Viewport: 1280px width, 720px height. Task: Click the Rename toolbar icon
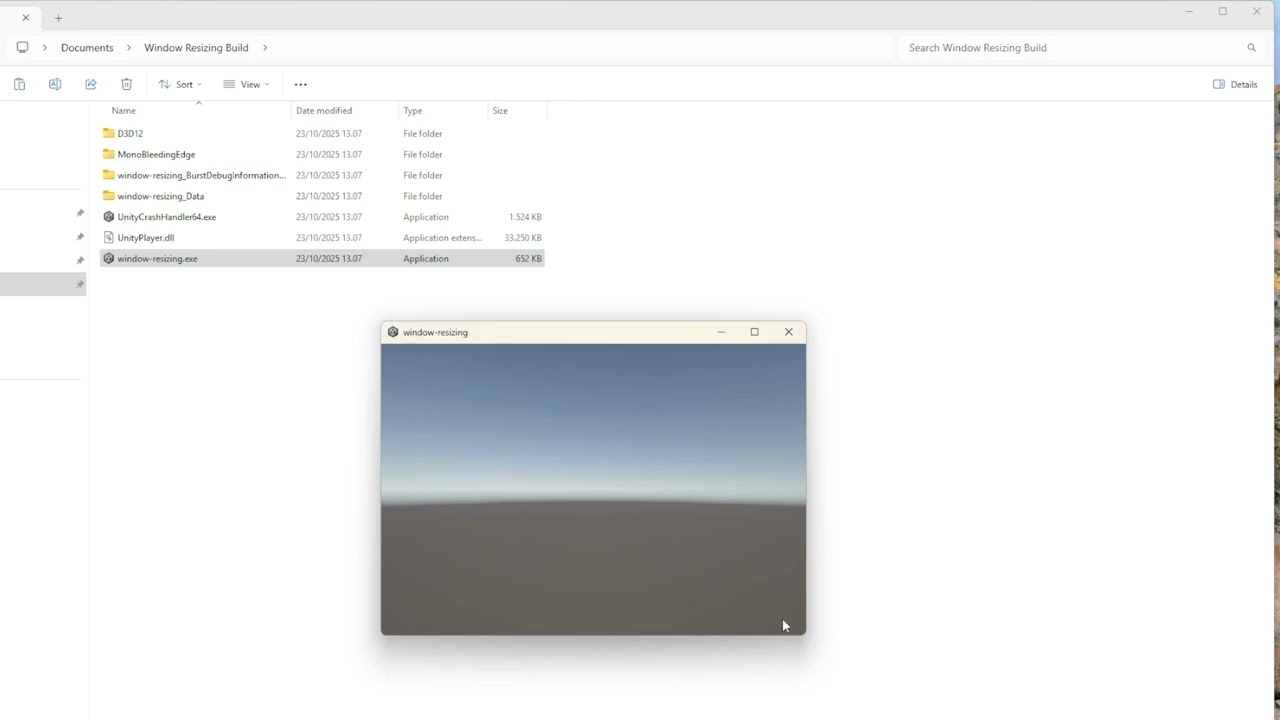[x=55, y=84]
